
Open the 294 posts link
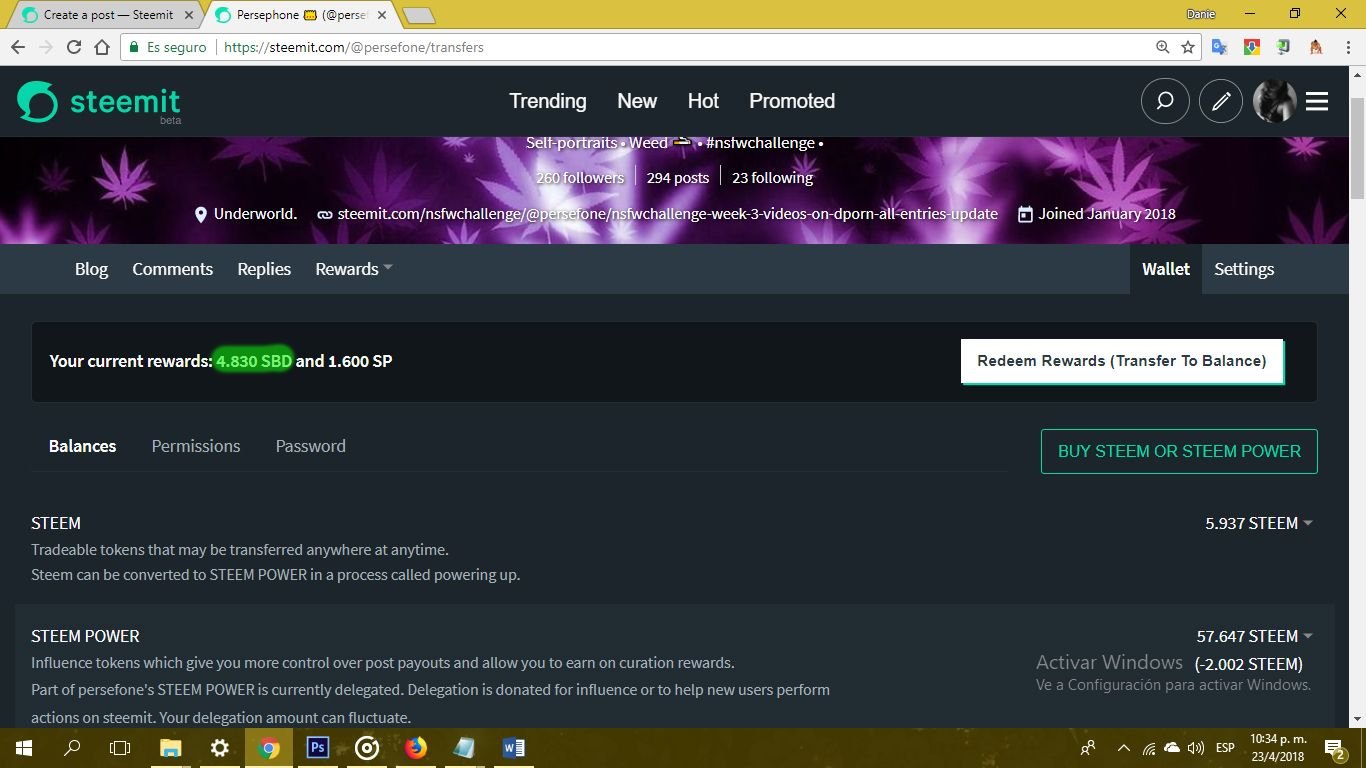pyautogui.click(x=678, y=178)
